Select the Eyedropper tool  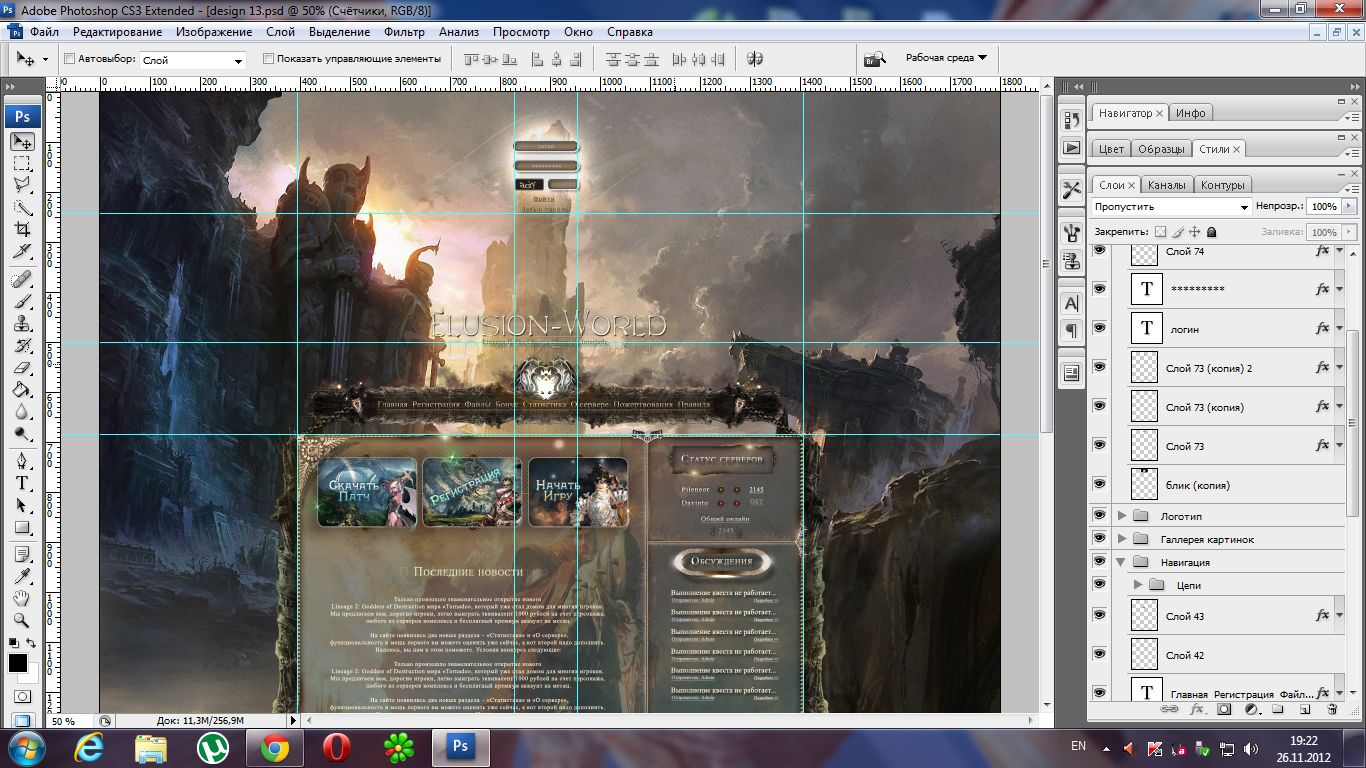22,576
